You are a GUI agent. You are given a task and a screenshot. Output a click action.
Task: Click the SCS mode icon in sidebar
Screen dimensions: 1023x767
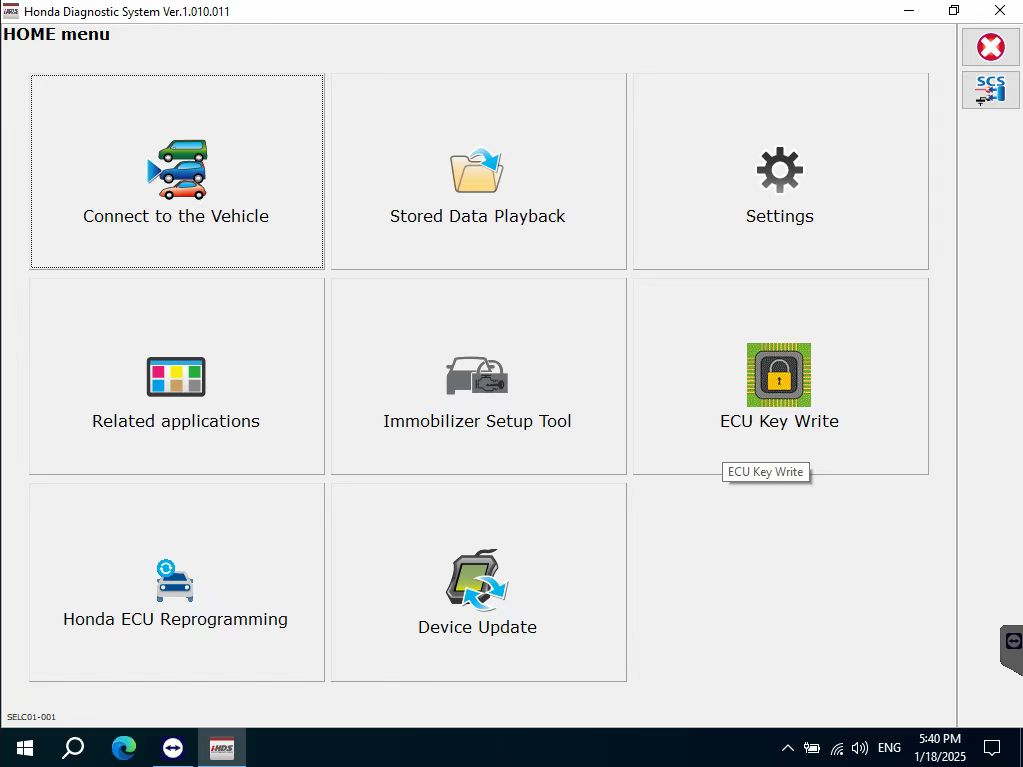pyautogui.click(x=990, y=90)
